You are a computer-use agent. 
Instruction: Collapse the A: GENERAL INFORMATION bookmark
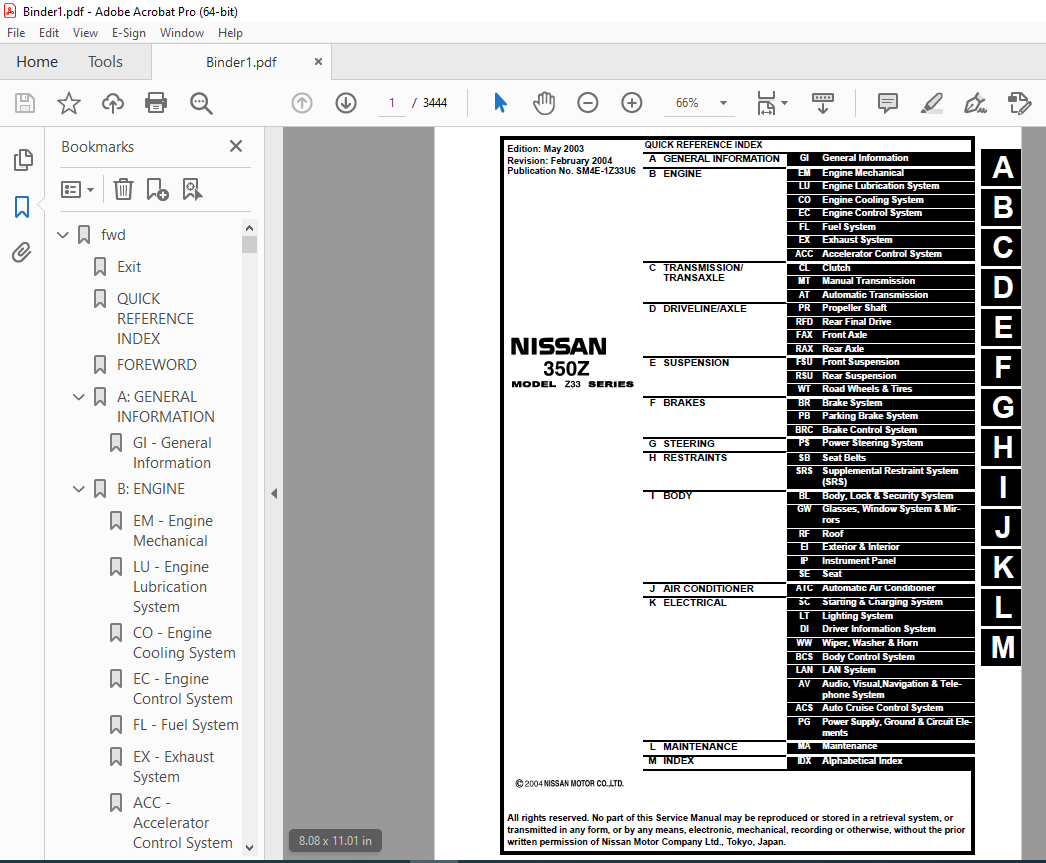click(x=79, y=397)
